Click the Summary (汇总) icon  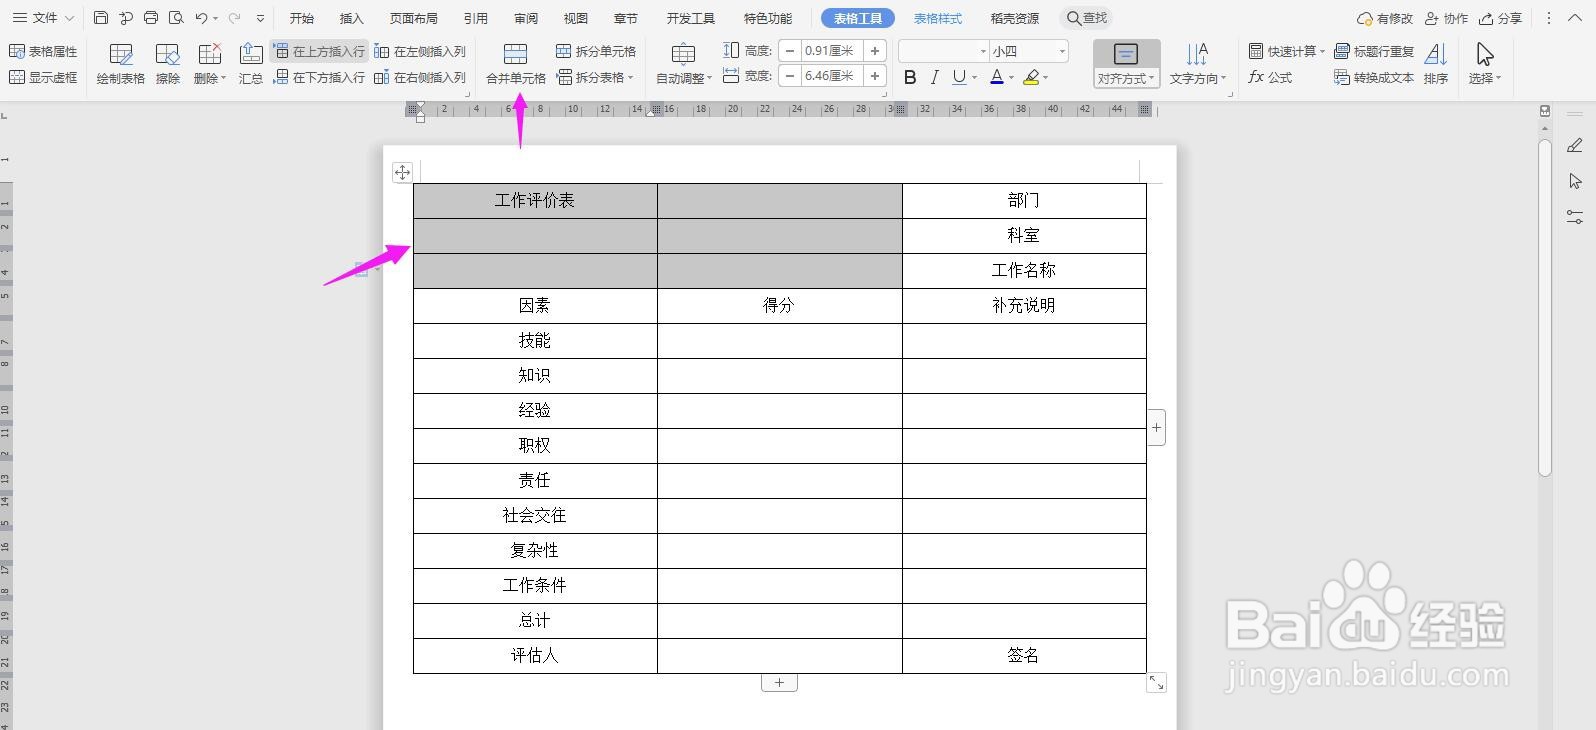251,64
